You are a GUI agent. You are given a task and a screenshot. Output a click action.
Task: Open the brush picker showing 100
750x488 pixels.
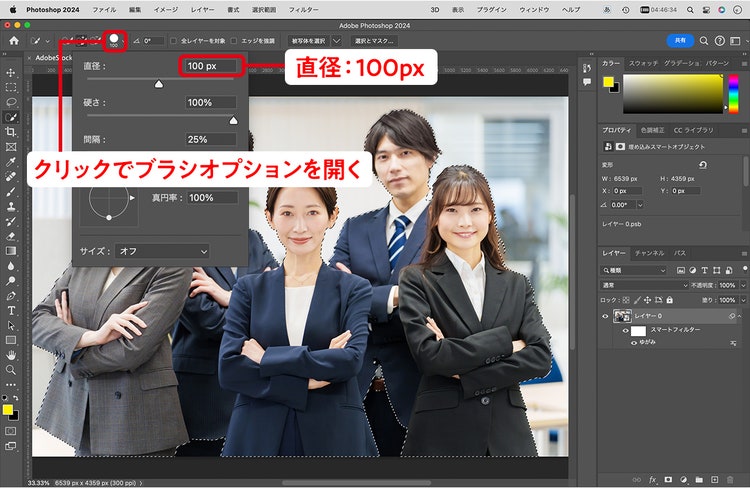point(114,41)
